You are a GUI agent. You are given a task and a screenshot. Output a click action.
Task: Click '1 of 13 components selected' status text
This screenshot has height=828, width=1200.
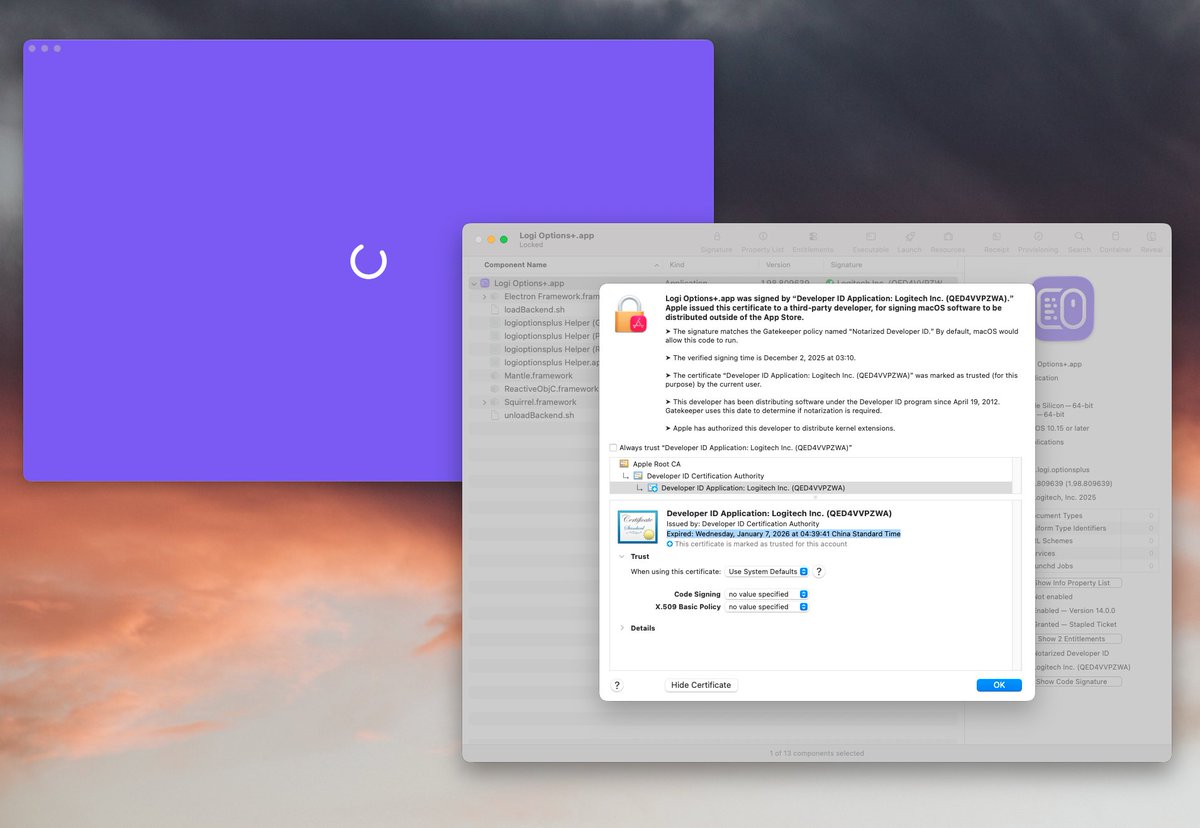pyautogui.click(x=816, y=753)
